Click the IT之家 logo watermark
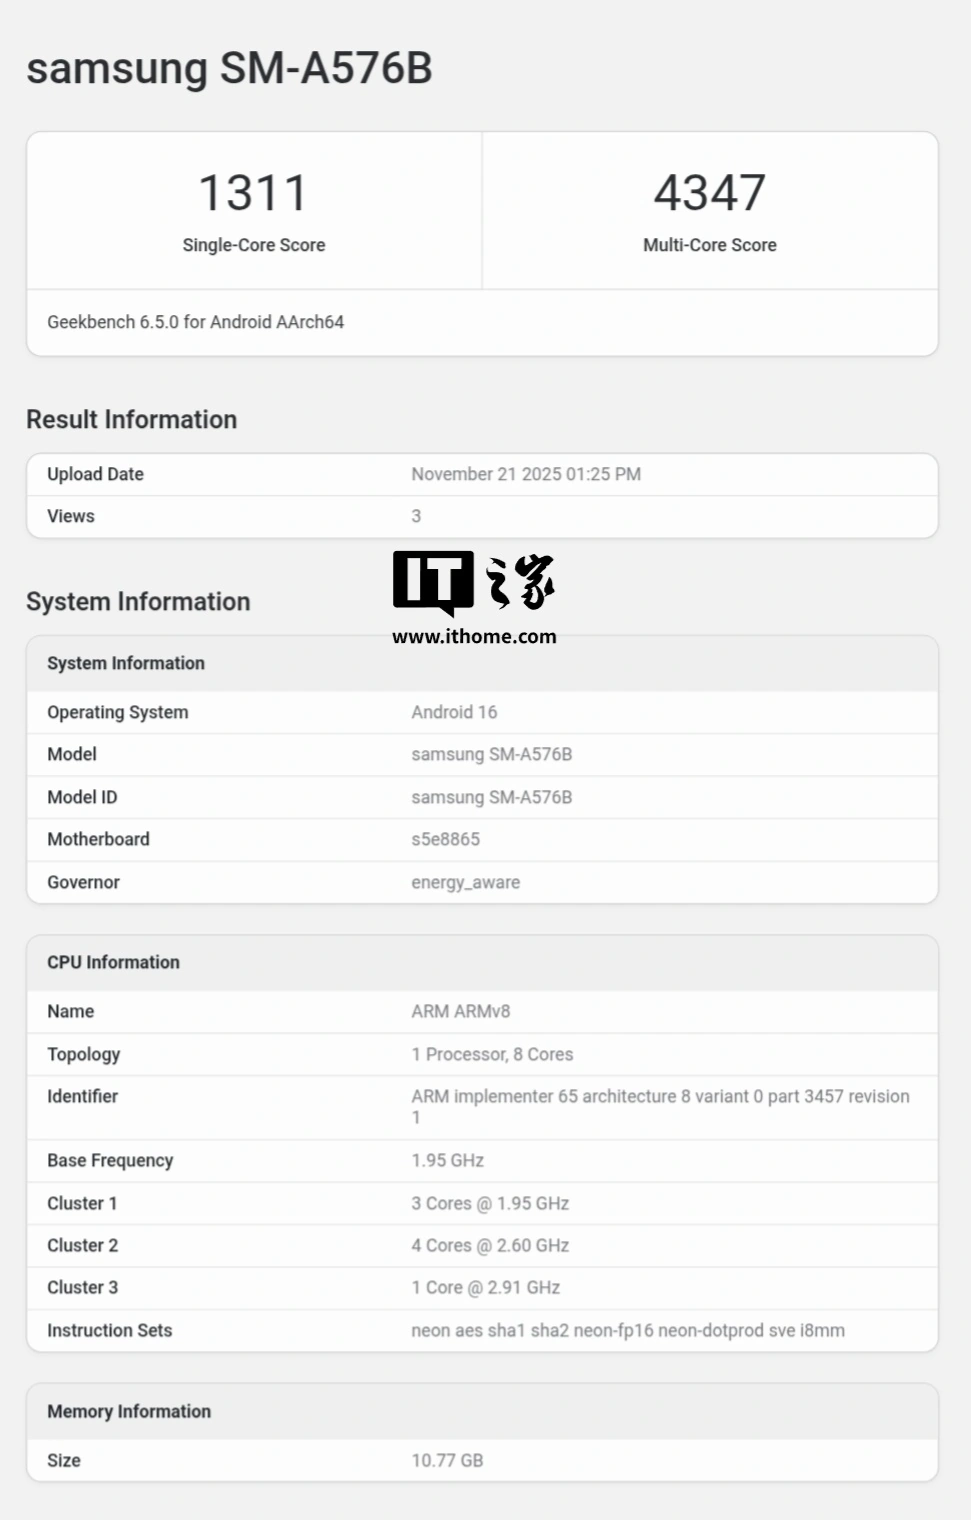971x1520 pixels. [473, 582]
